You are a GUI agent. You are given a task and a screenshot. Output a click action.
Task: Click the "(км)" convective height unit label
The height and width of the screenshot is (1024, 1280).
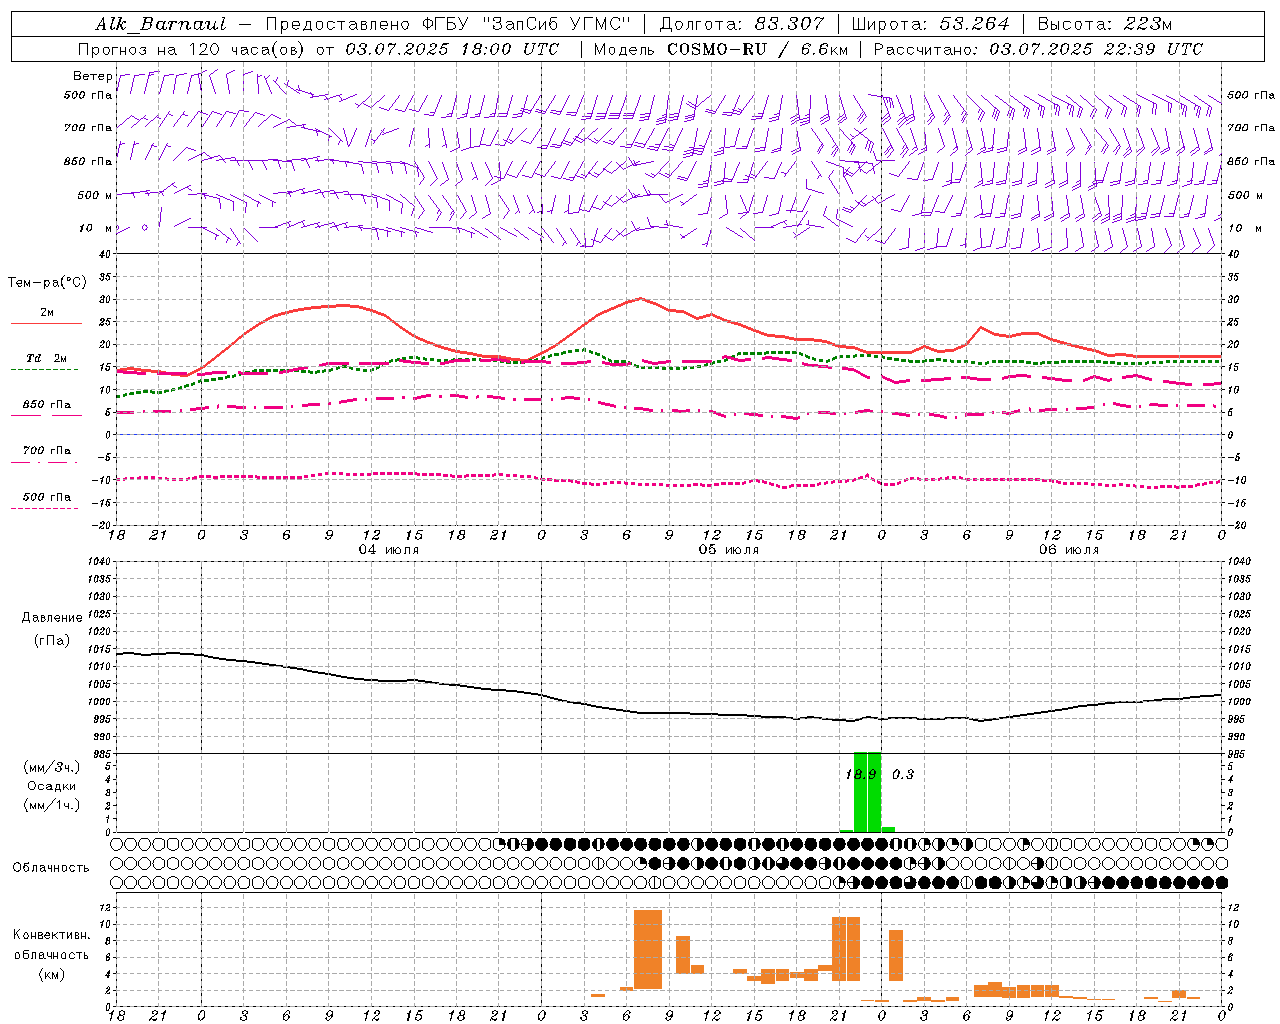pos(52,974)
